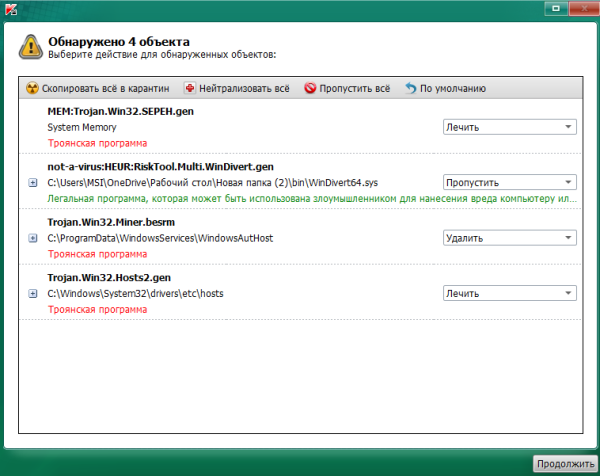Close the scan results window

[584, 8]
